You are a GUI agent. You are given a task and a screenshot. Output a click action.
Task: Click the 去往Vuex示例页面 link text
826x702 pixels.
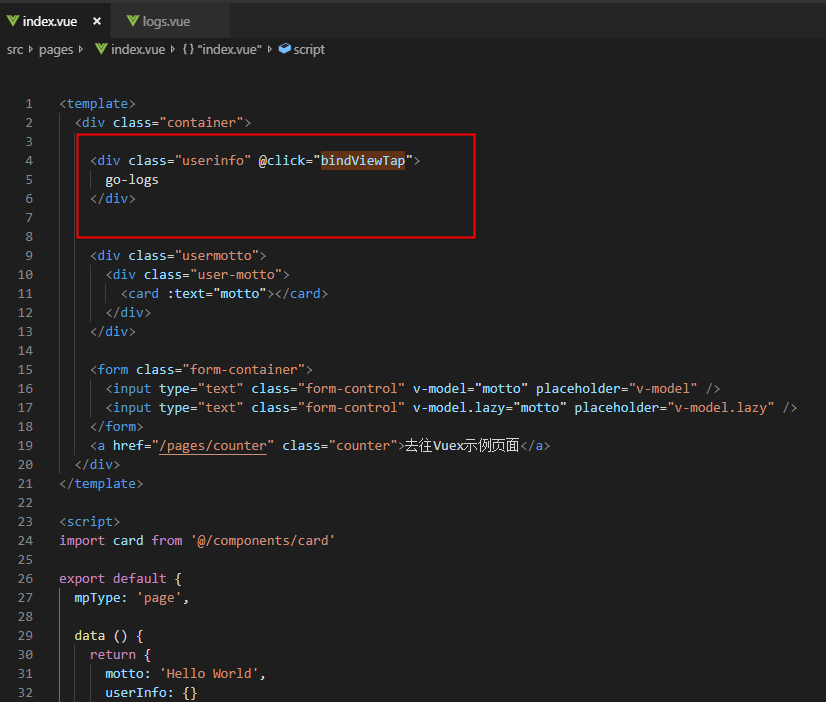[x=462, y=446]
